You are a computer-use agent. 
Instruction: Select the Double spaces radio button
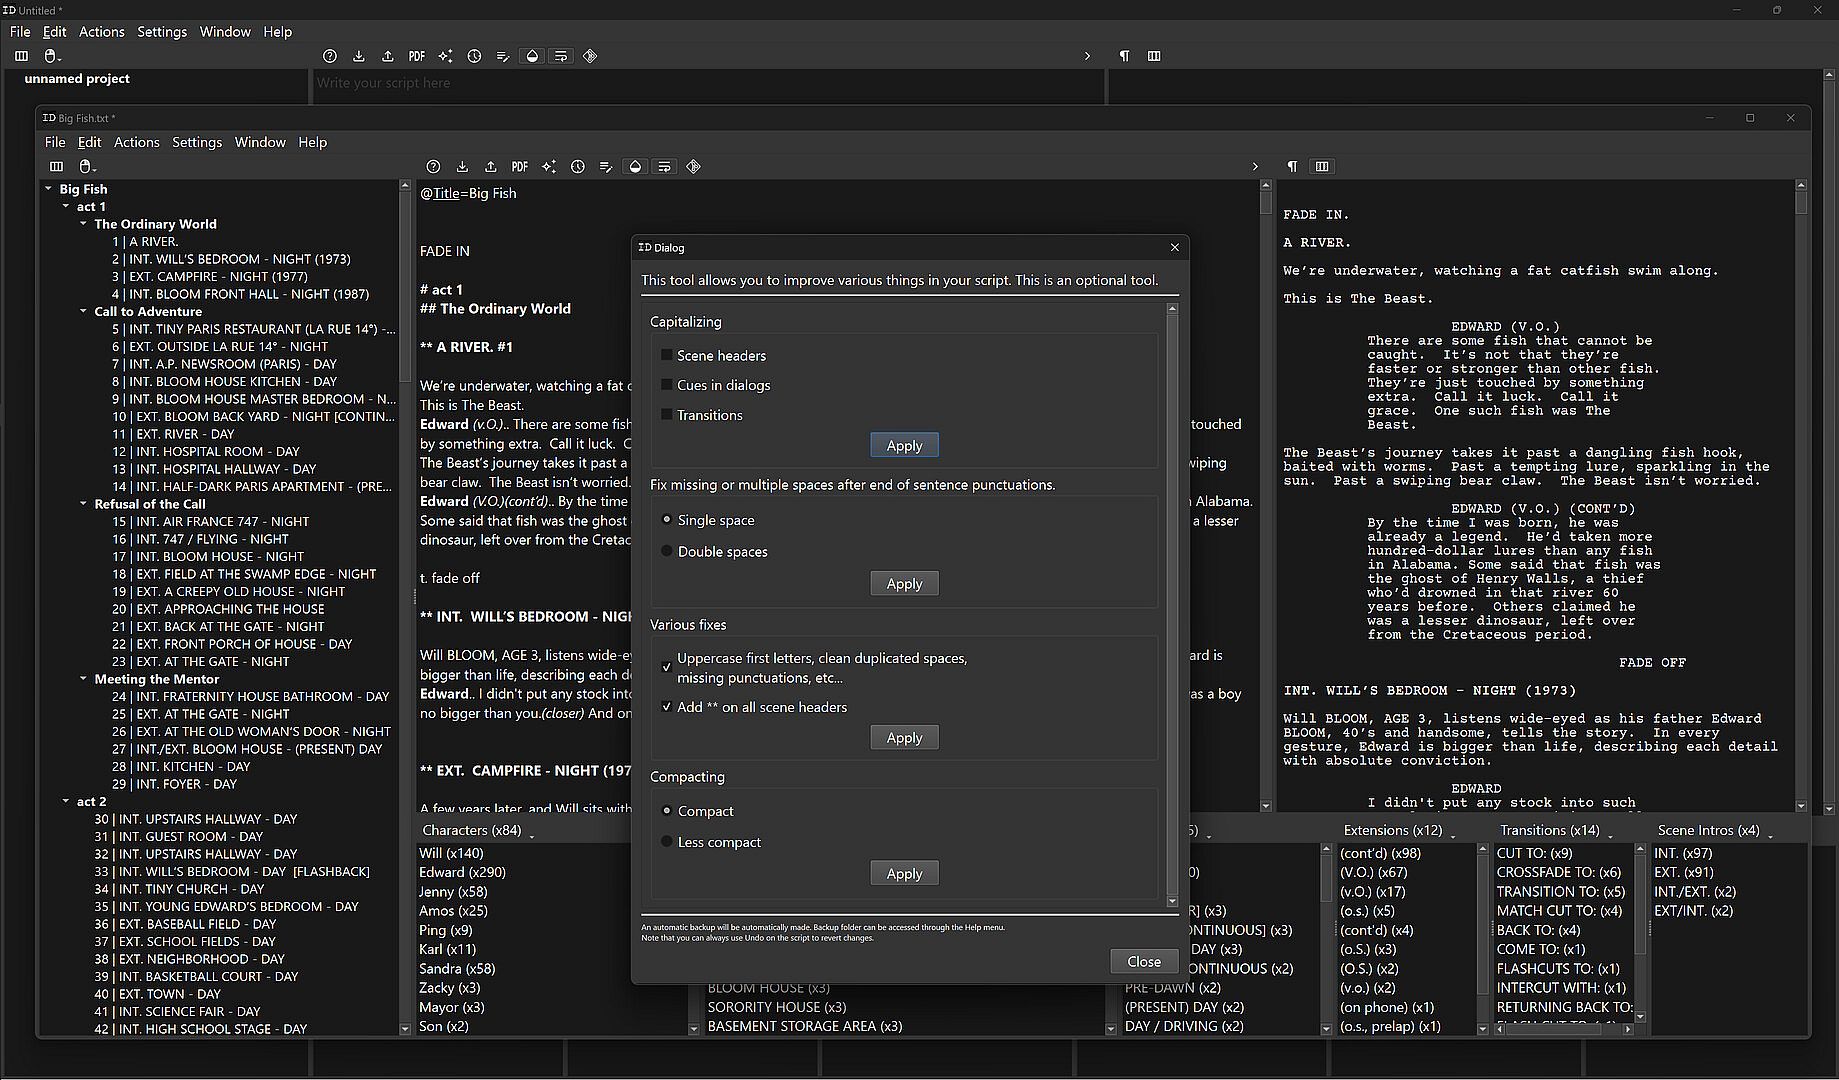tap(667, 551)
